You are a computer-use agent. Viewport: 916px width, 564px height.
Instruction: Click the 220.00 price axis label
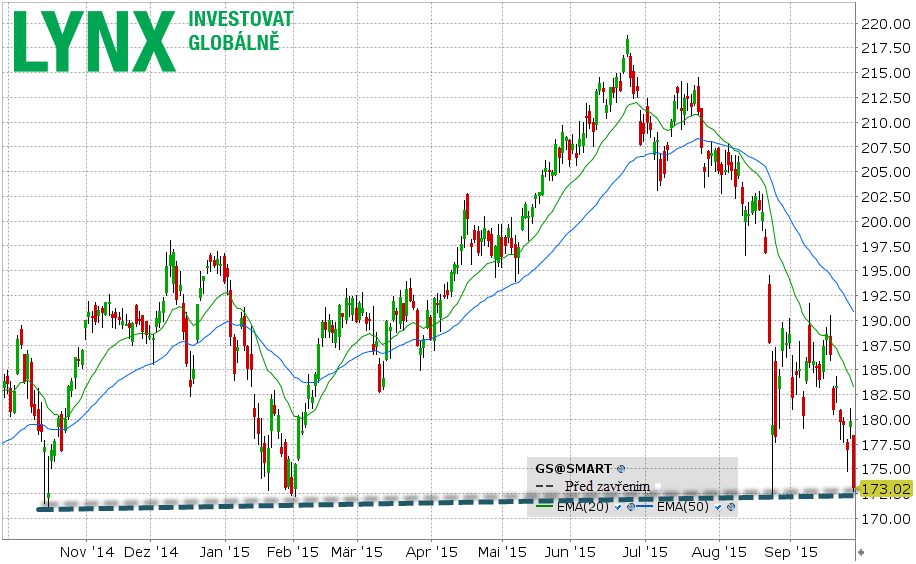tap(886, 24)
